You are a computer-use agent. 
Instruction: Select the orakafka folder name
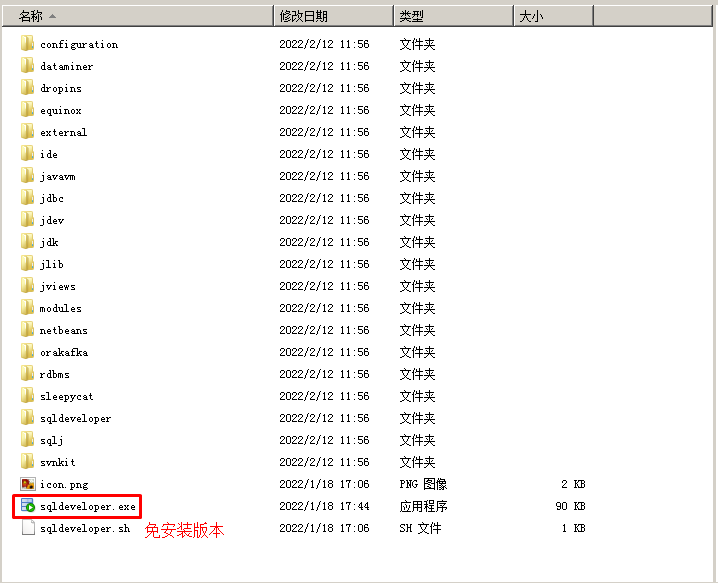65,352
